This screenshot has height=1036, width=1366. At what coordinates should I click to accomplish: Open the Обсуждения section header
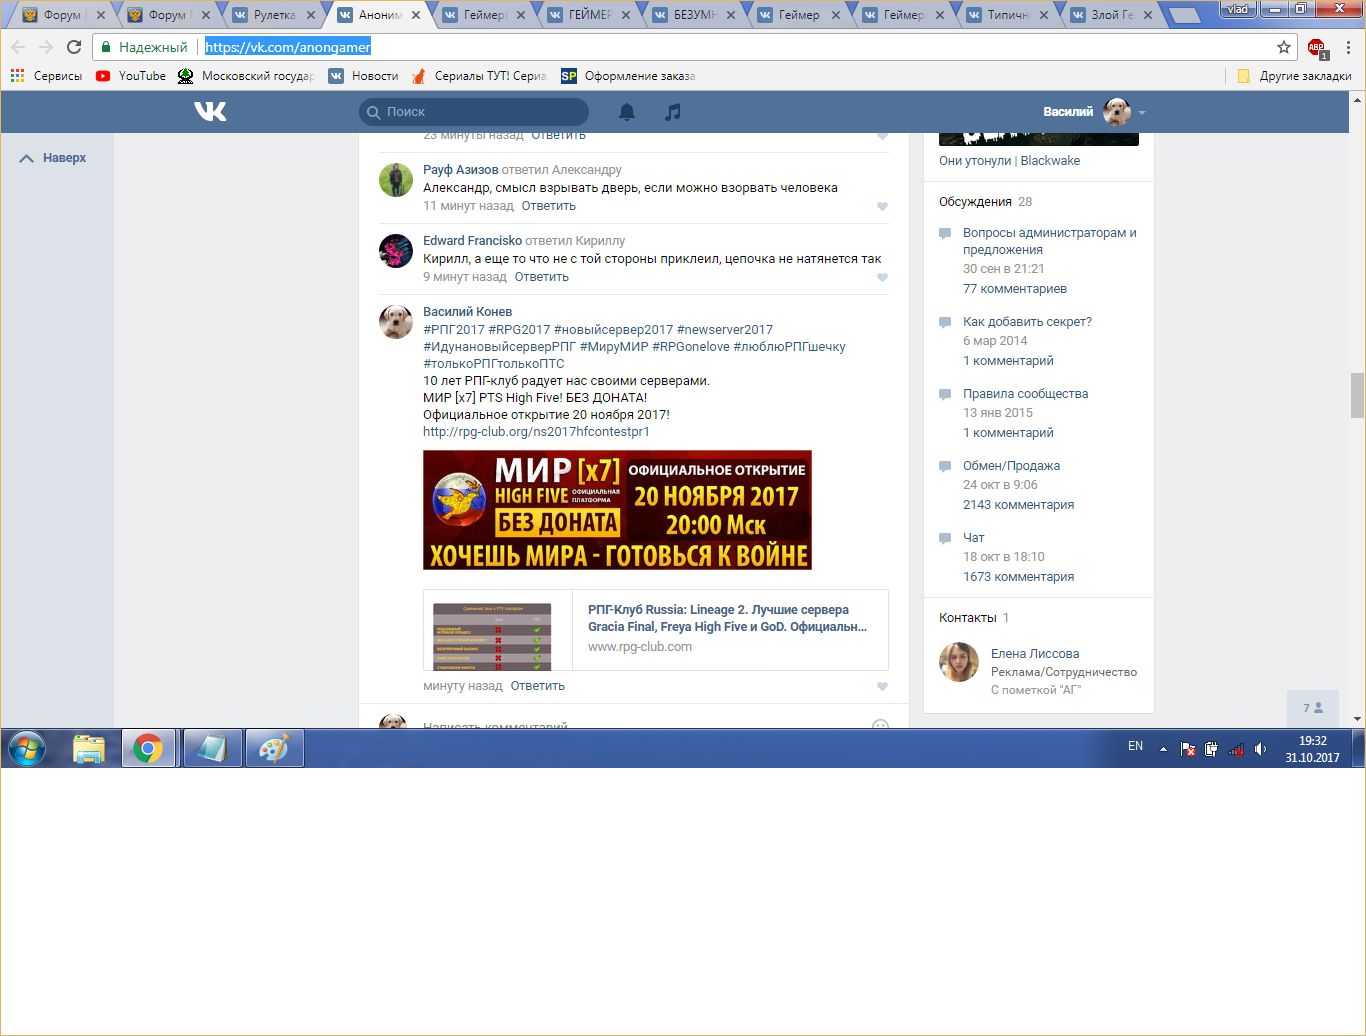pyautogui.click(x=975, y=202)
